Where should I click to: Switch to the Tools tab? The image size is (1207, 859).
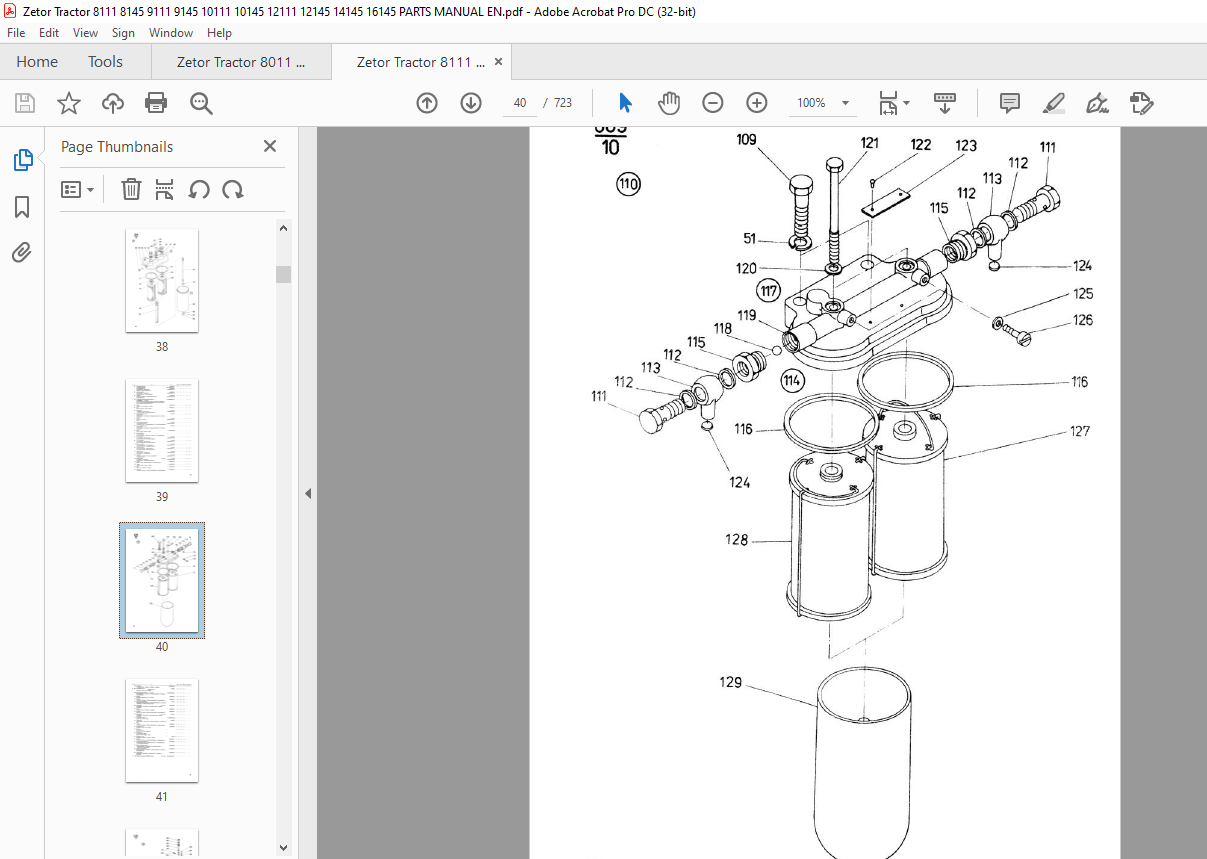point(105,62)
